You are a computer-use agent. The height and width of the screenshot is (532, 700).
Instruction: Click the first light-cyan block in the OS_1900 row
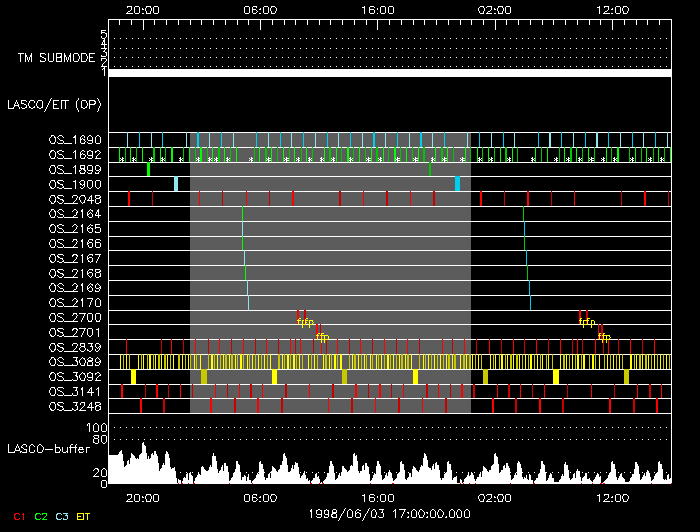[x=176, y=184]
